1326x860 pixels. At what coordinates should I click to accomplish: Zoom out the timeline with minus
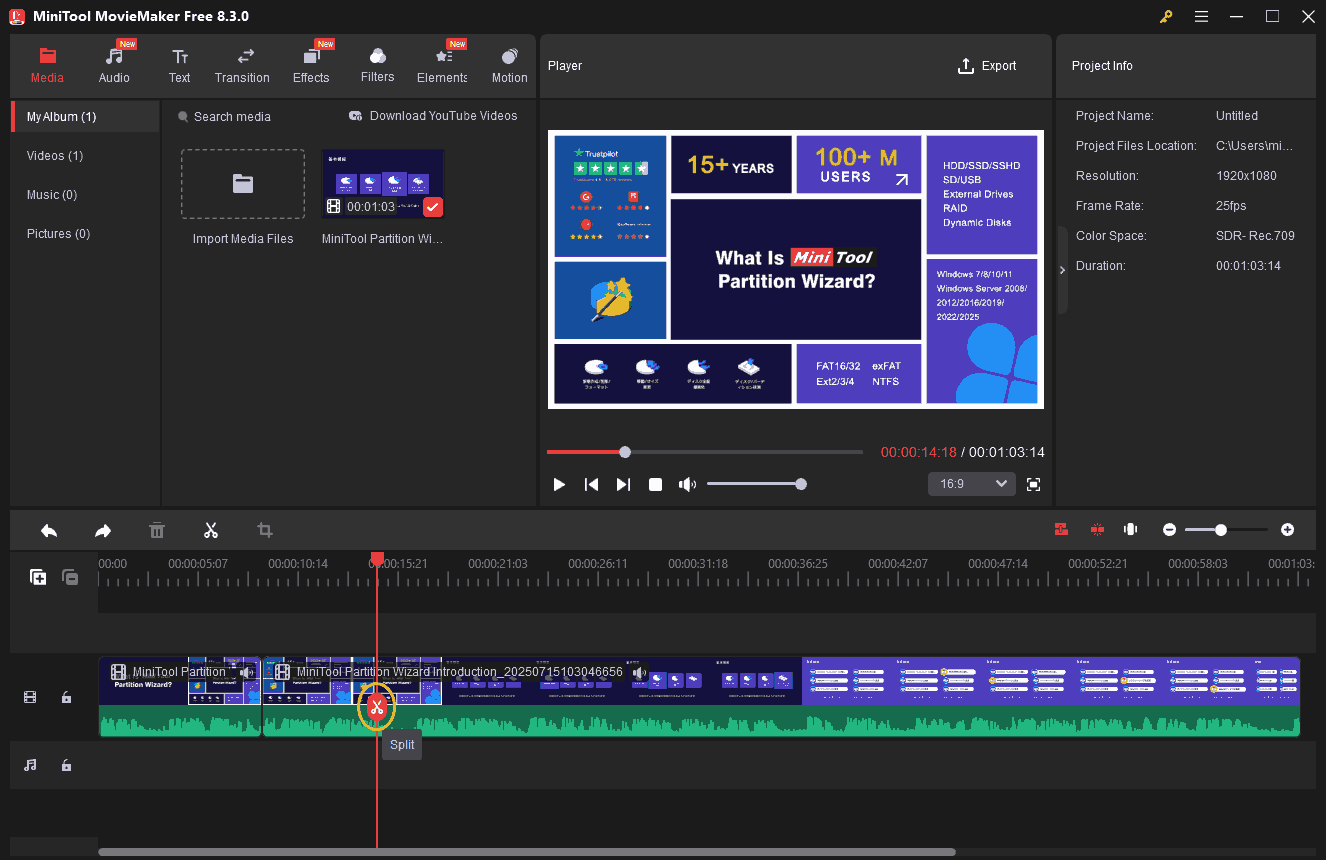point(1169,530)
